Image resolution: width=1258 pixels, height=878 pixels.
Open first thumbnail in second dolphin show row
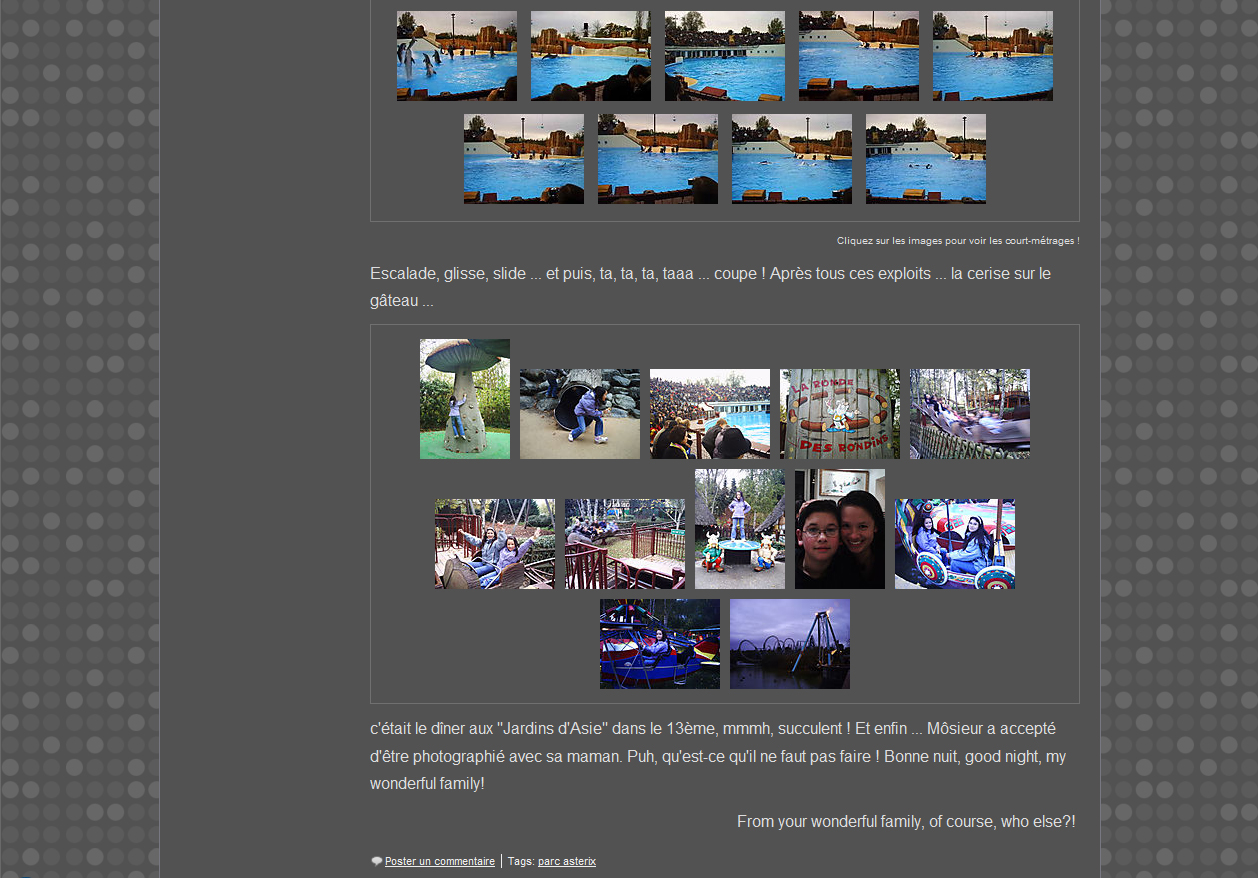coord(523,159)
